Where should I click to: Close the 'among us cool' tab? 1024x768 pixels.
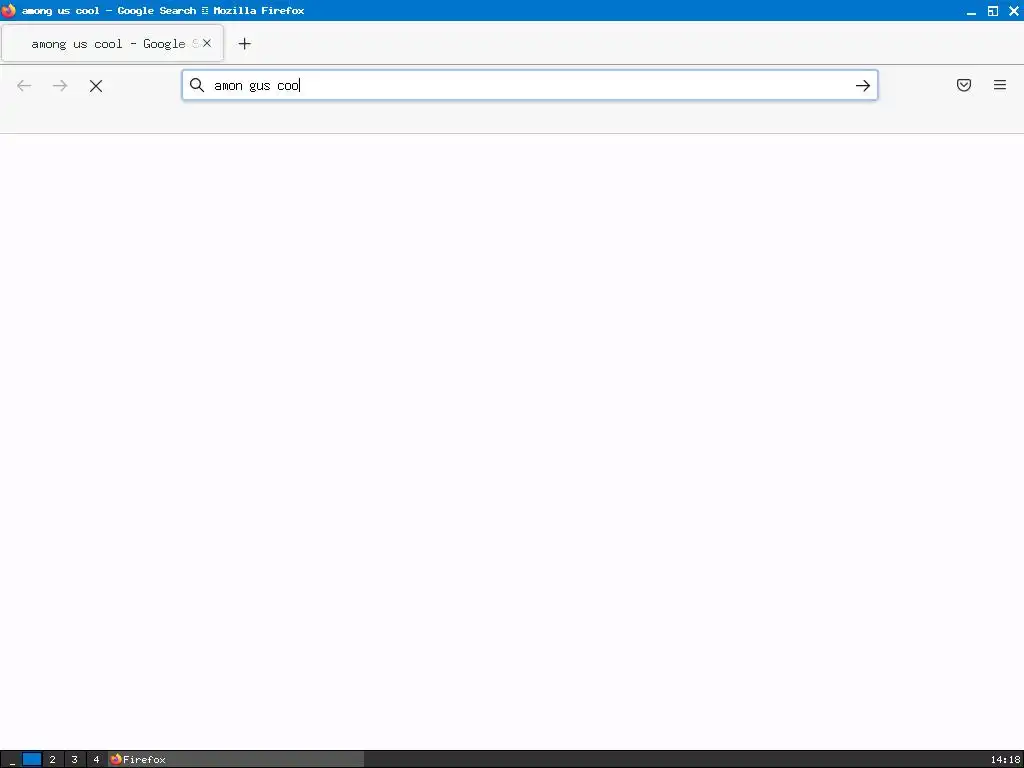[x=207, y=43]
